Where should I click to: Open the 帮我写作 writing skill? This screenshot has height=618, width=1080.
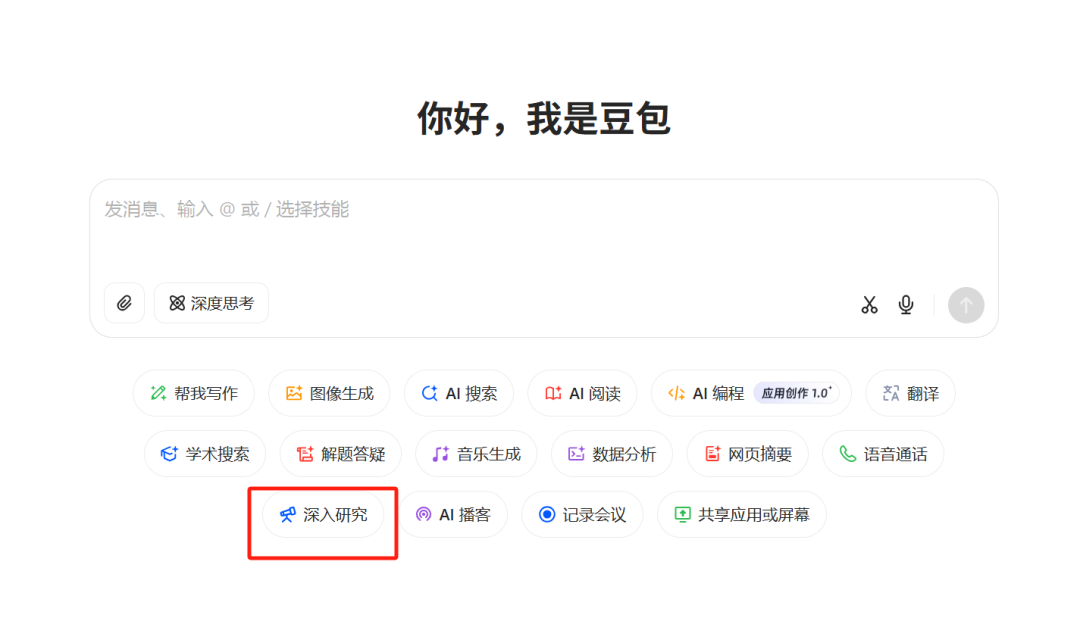click(194, 393)
